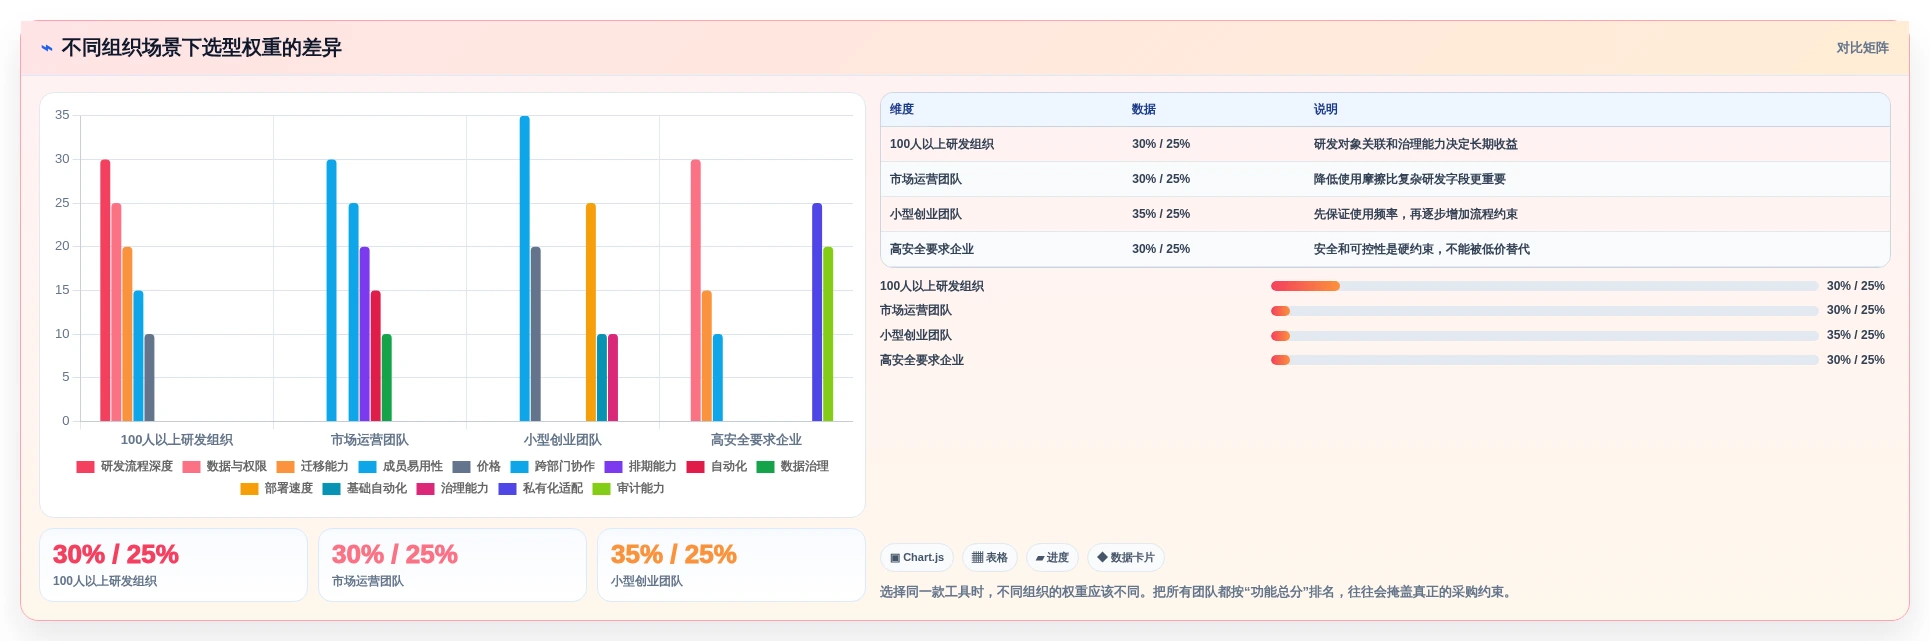Select the 表格 tag chip

coord(990,558)
